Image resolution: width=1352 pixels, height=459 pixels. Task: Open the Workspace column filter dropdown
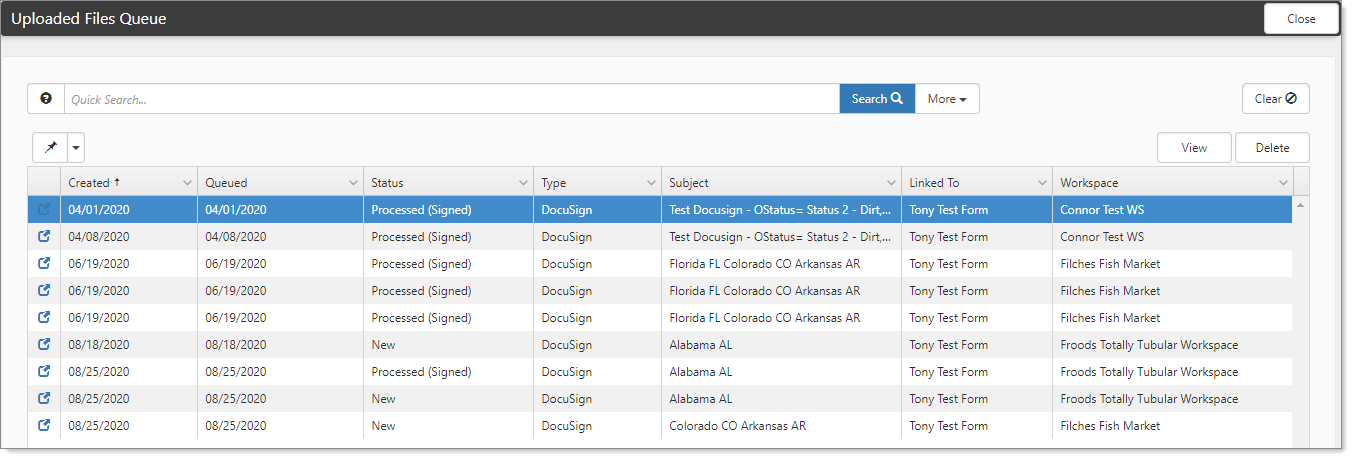point(1283,183)
